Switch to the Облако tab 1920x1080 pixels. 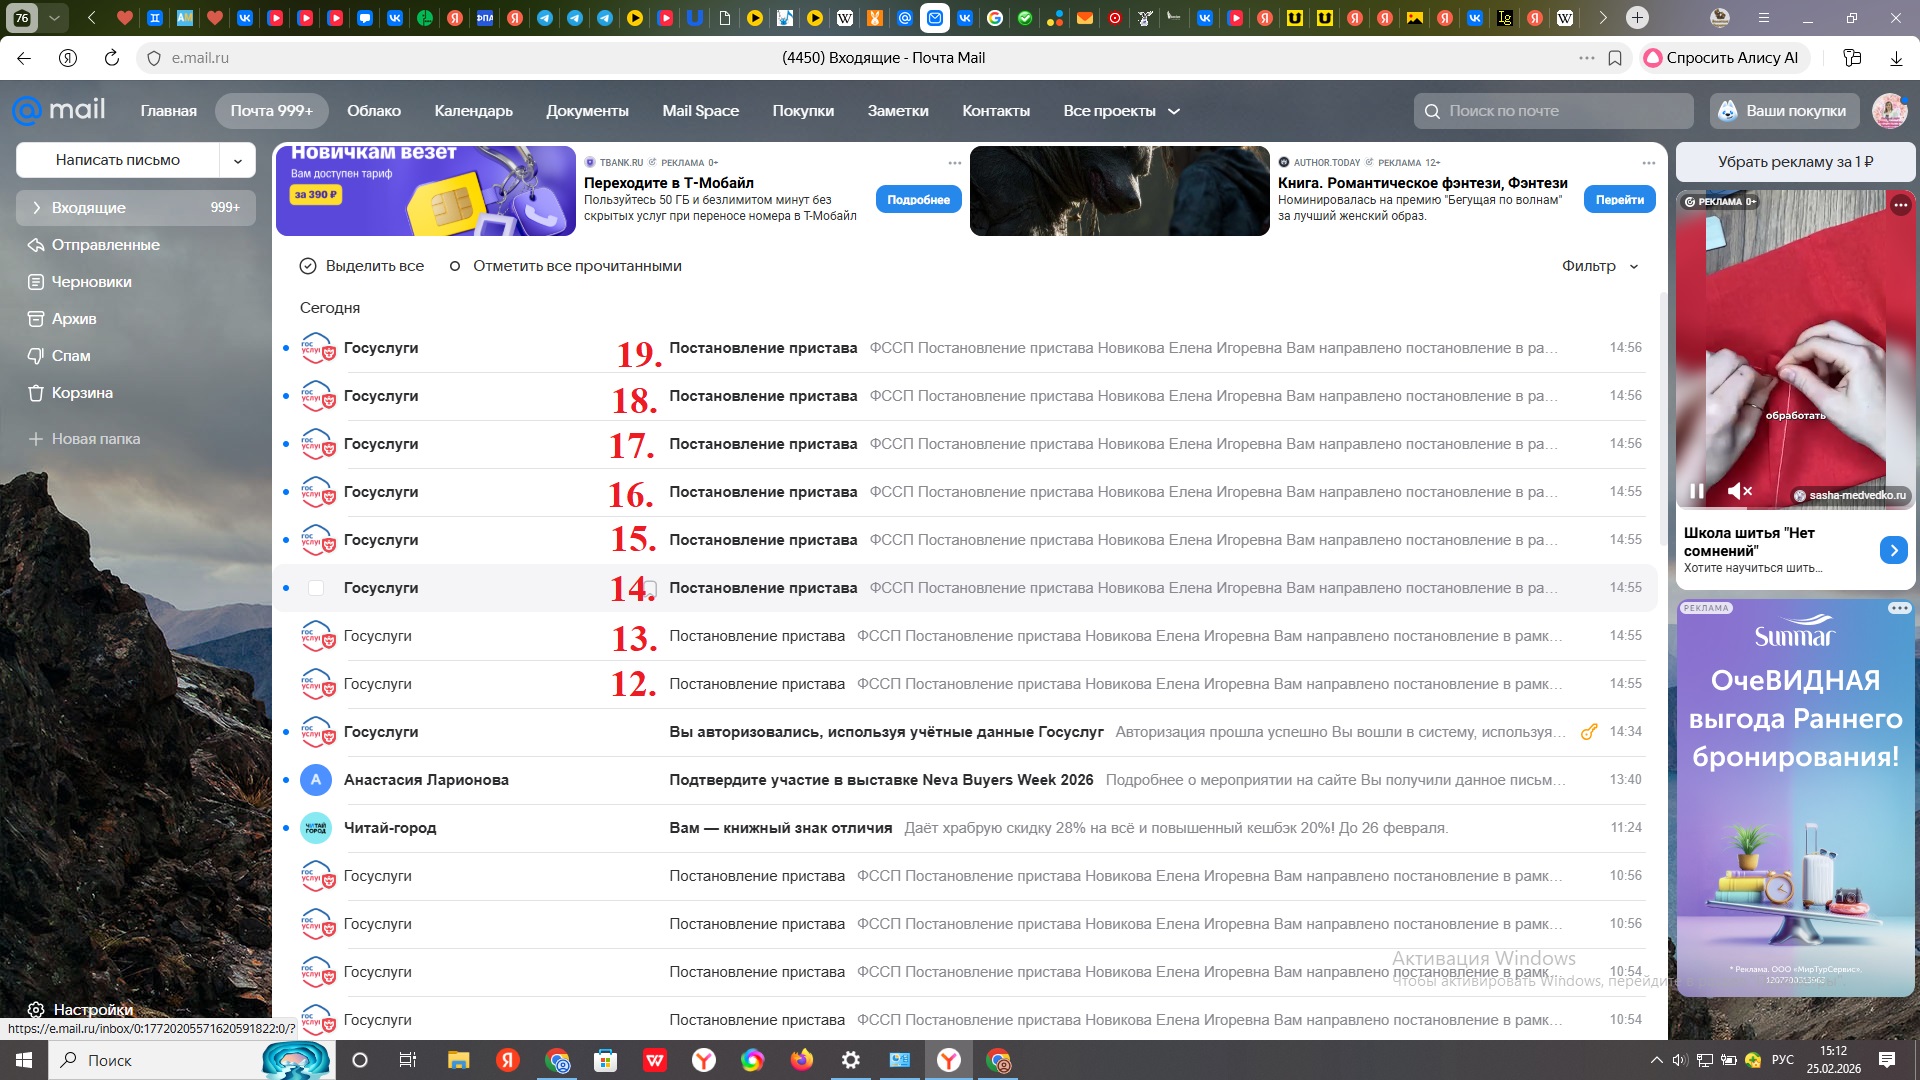[373, 111]
